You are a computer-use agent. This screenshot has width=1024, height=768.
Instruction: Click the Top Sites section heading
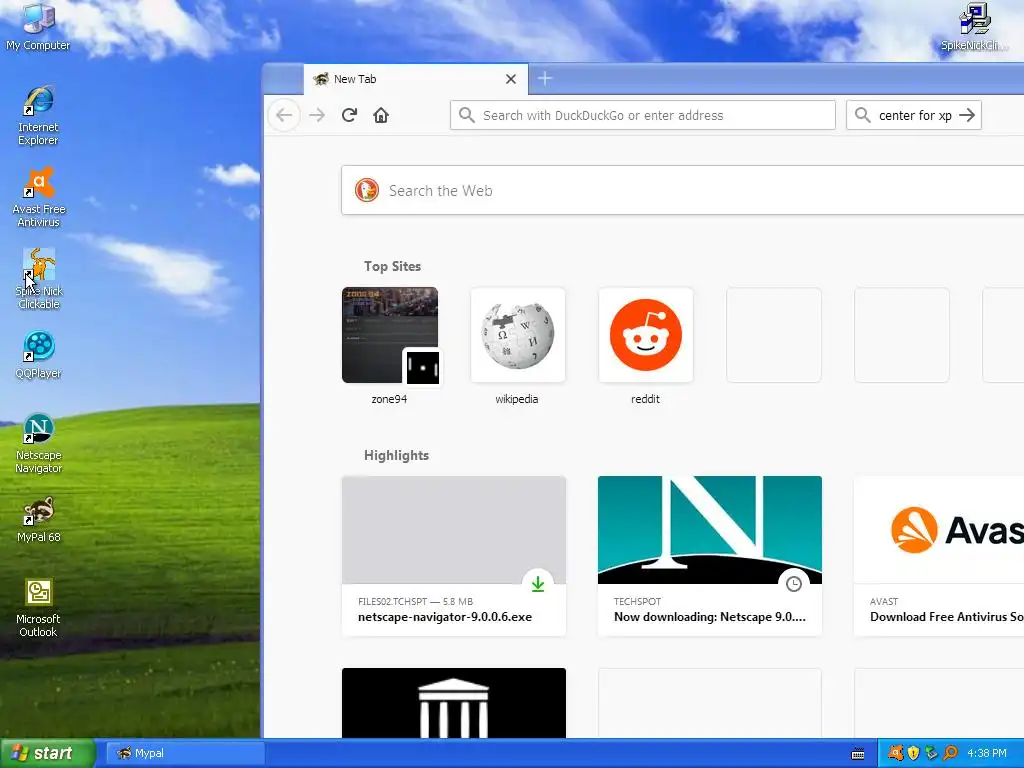pyautogui.click(x=392, y=266)
